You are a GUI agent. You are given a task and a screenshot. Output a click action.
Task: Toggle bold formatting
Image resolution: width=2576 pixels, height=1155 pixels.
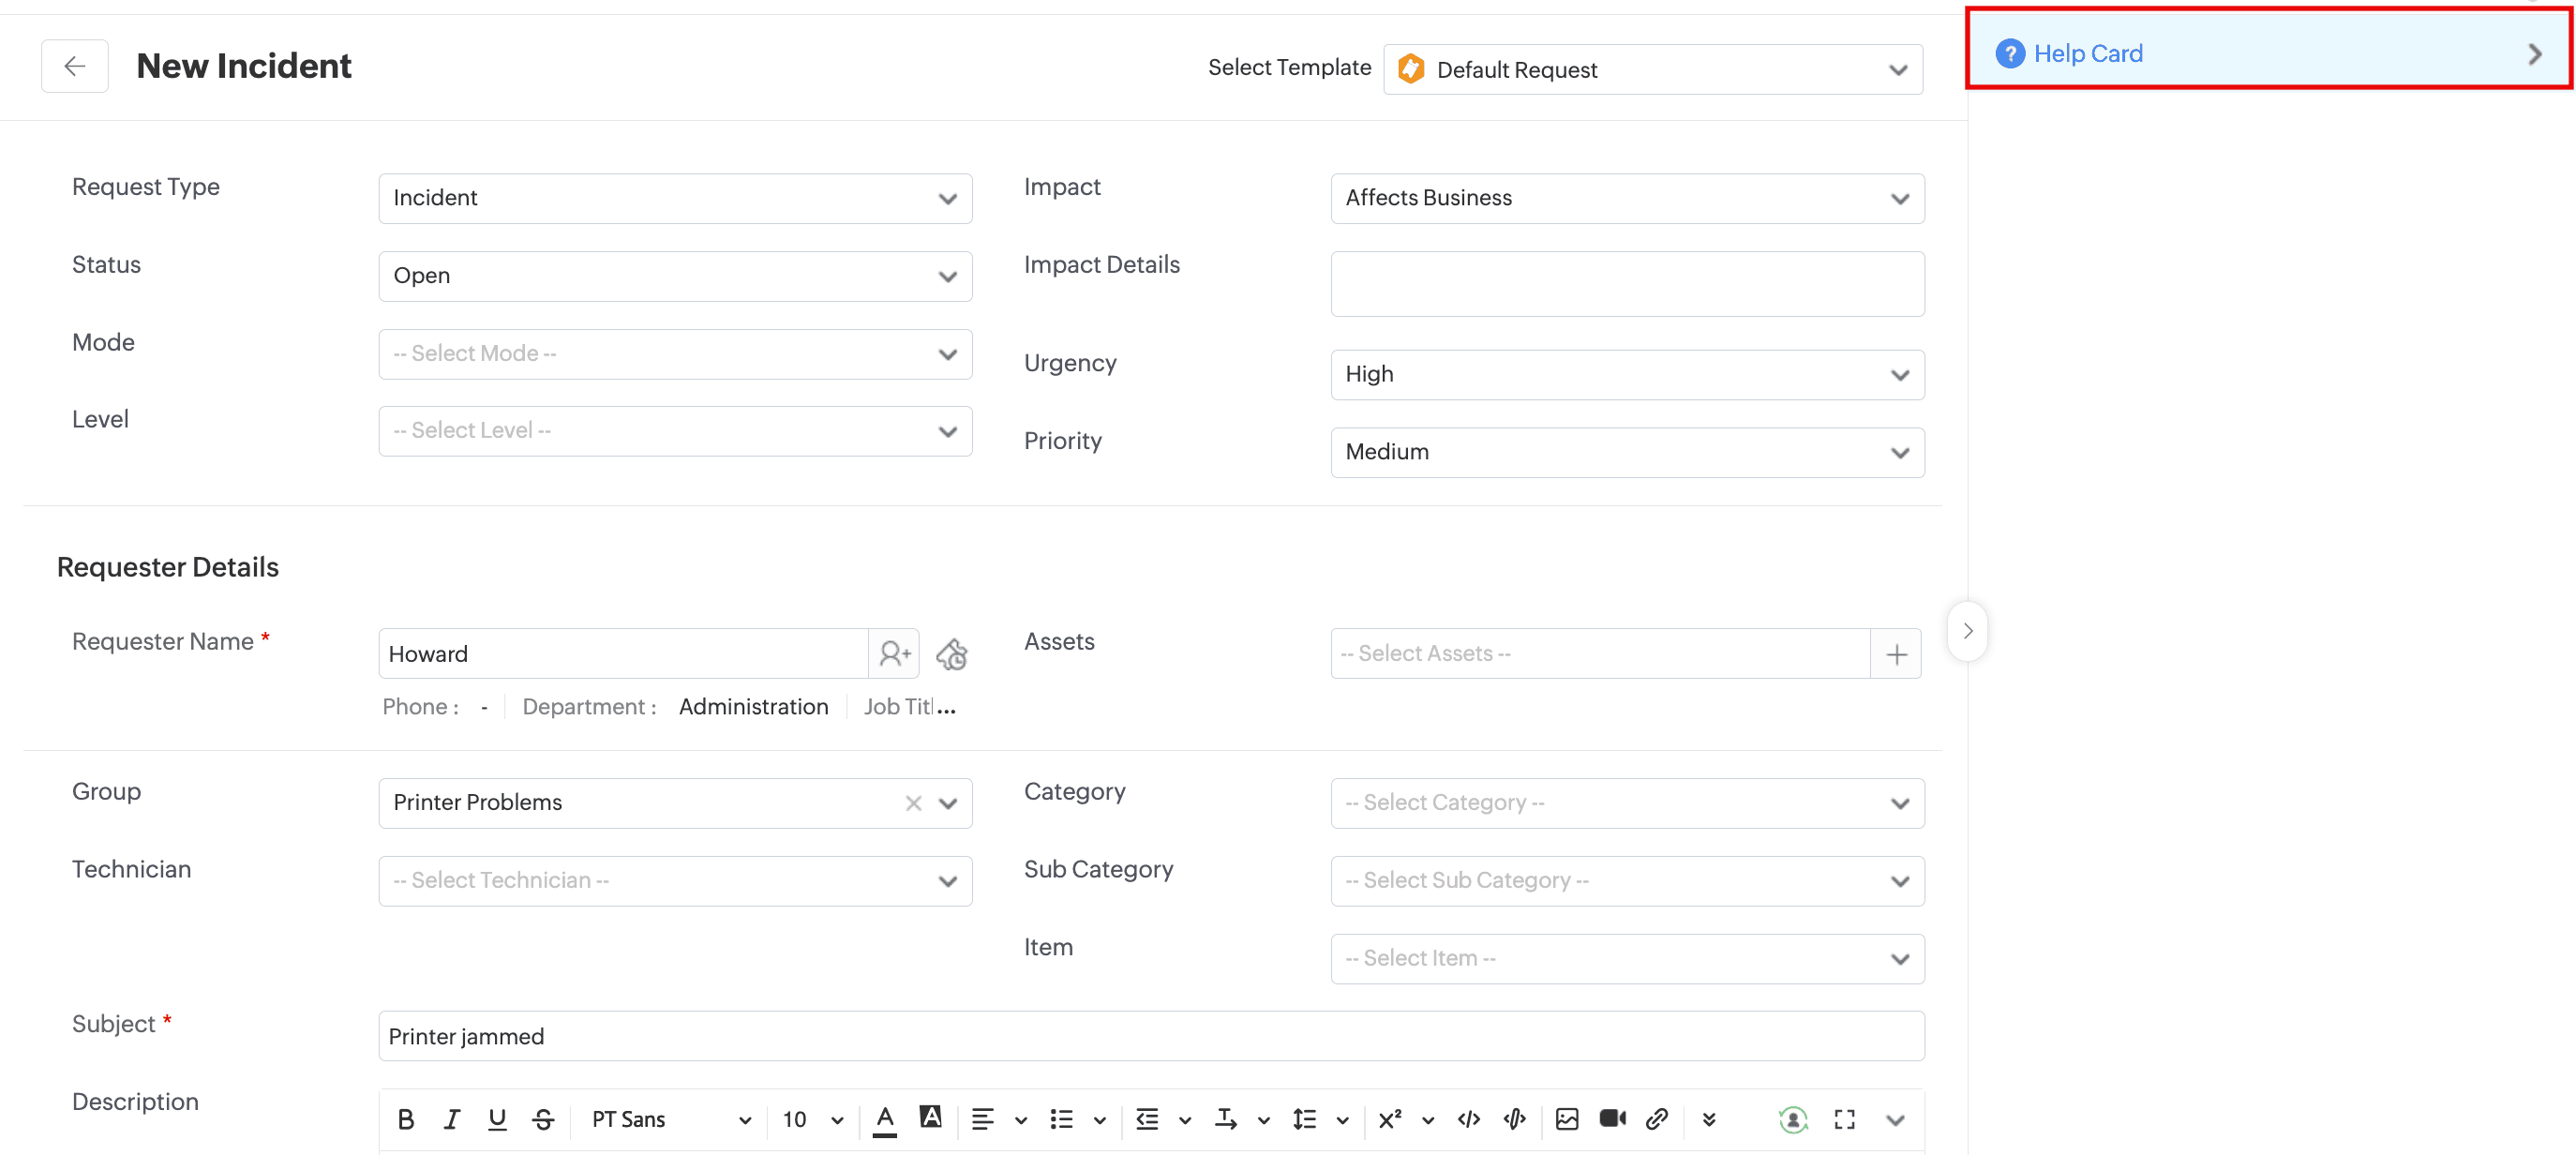[x=405, y=1120]
